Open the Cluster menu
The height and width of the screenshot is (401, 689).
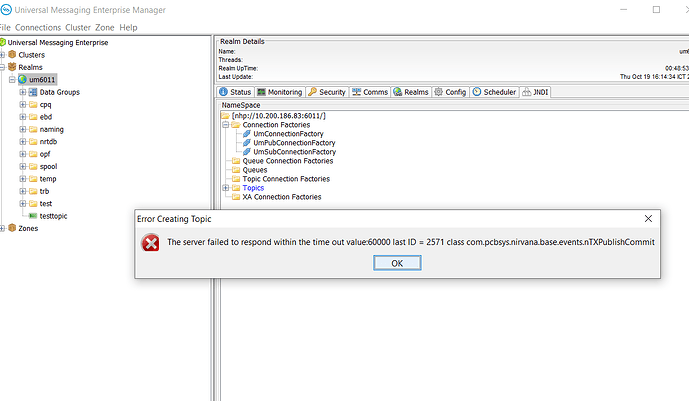click(78, 27)
